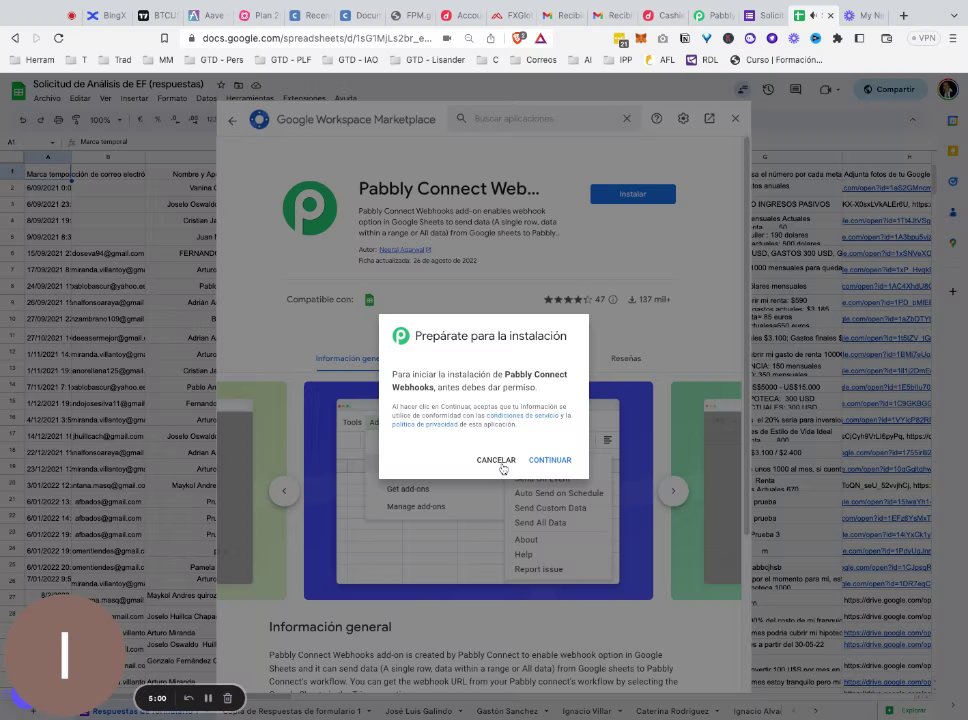
Task: Reload the page in browser toolbar
Action: [x=59, y=38]
